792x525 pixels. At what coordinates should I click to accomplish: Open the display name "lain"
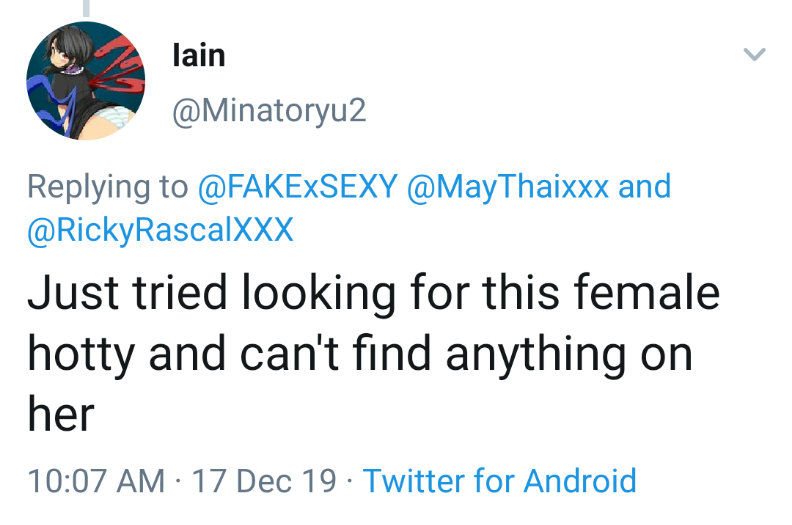tap(199, 54)
